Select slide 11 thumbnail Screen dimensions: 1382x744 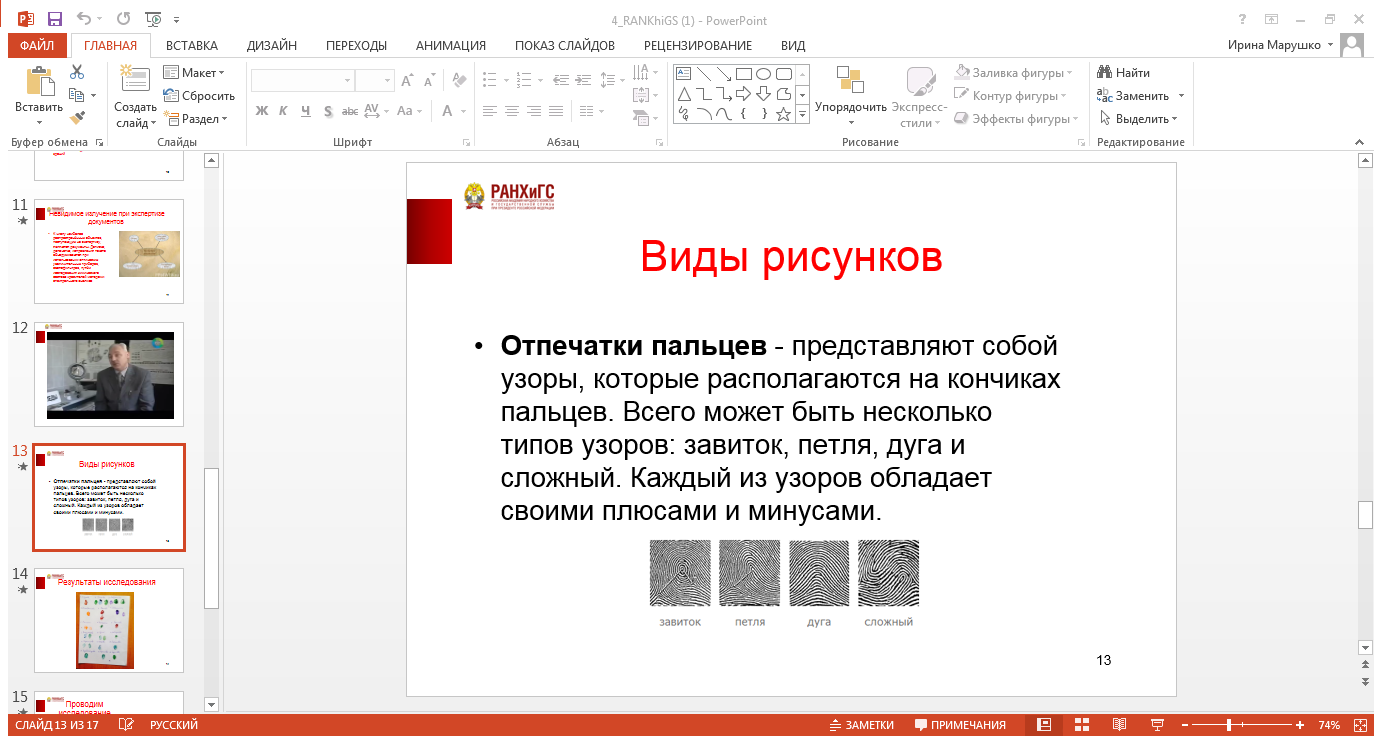point(109,251)
